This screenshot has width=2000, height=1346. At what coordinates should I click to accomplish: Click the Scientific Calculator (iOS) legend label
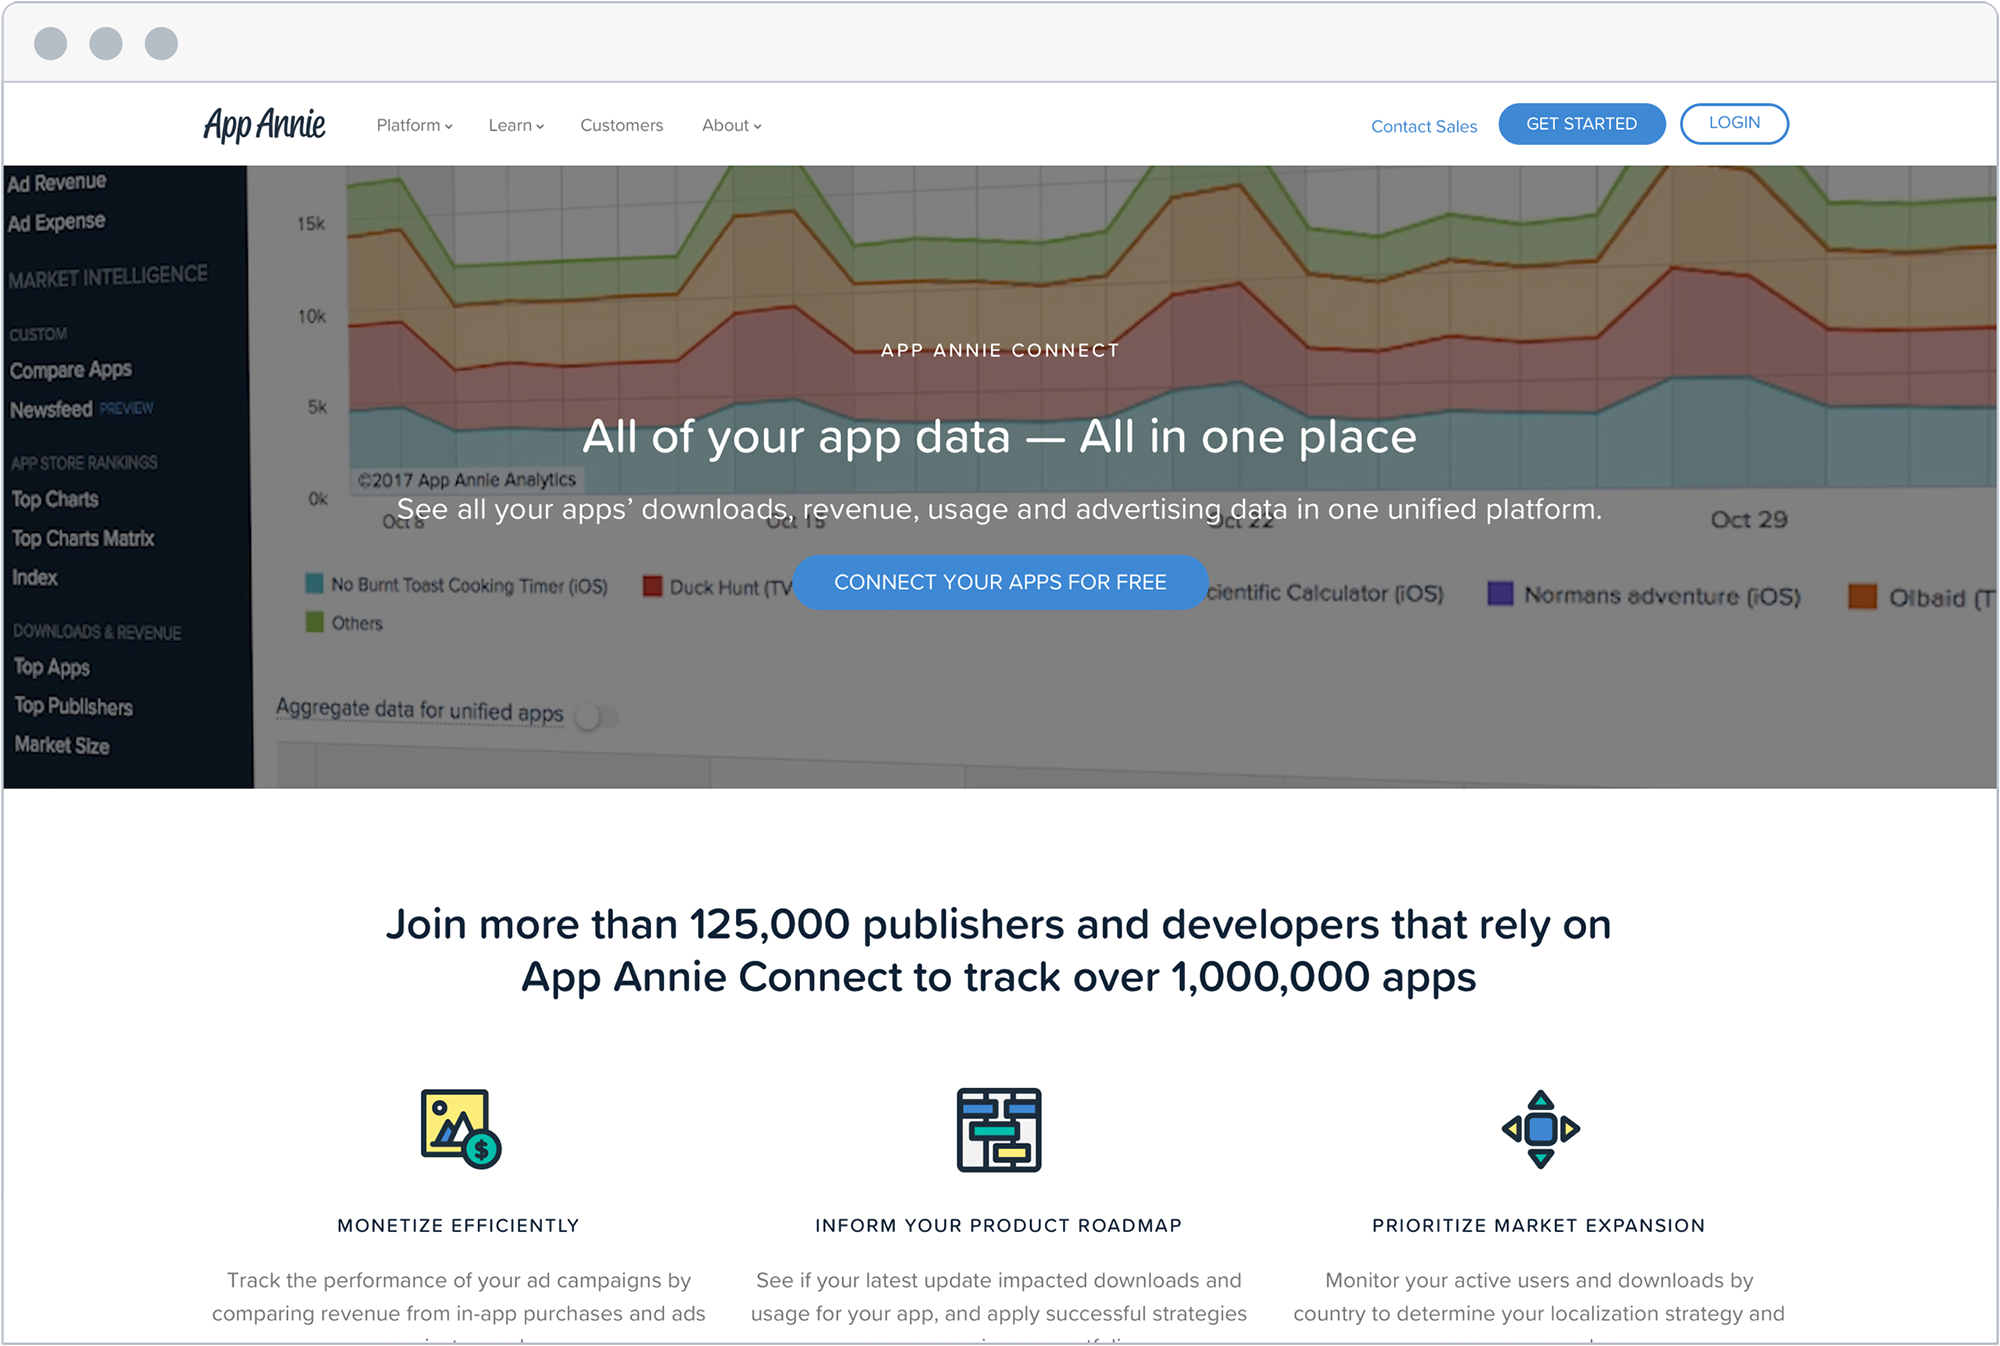tap(1325, 593)
